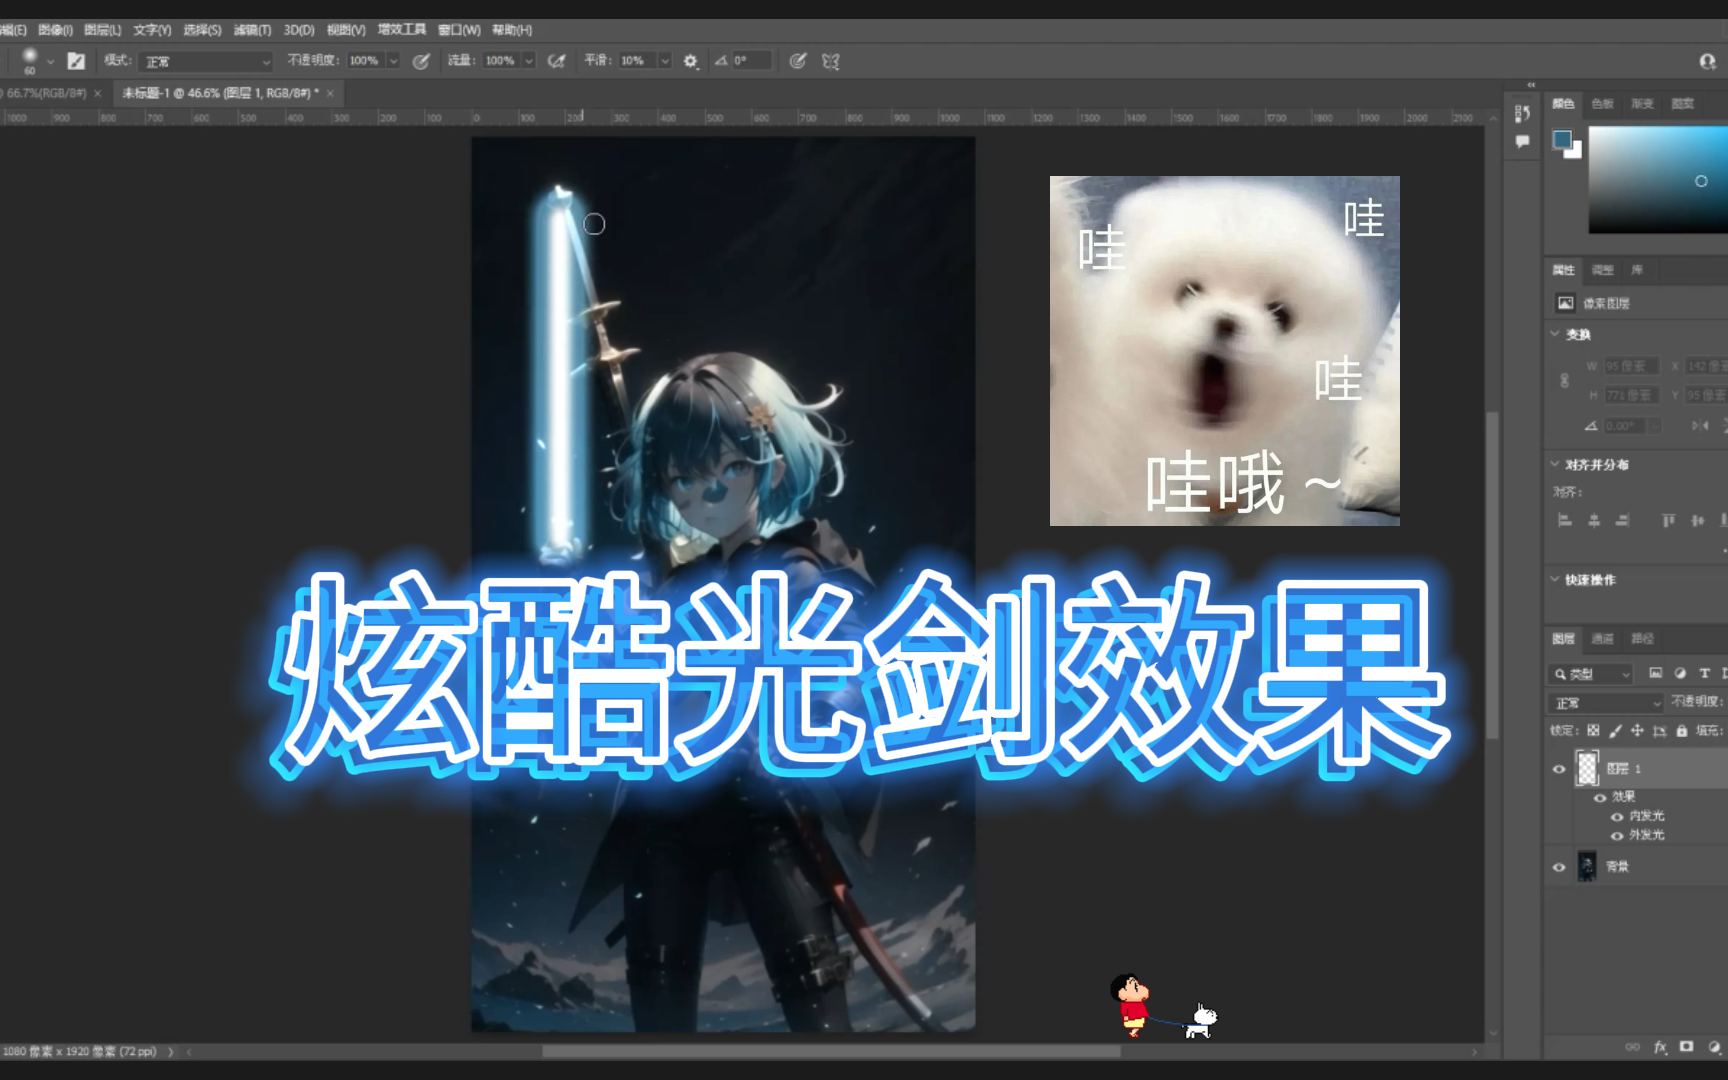
Task: Collapse the 变换 section in Properties
Action: tap(1554, 334)
